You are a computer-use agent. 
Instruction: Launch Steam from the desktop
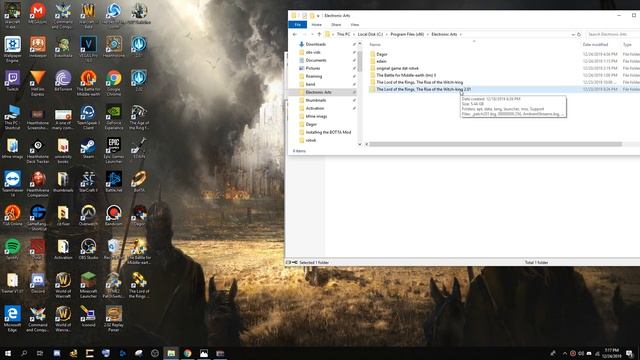(x=88, y=148)
